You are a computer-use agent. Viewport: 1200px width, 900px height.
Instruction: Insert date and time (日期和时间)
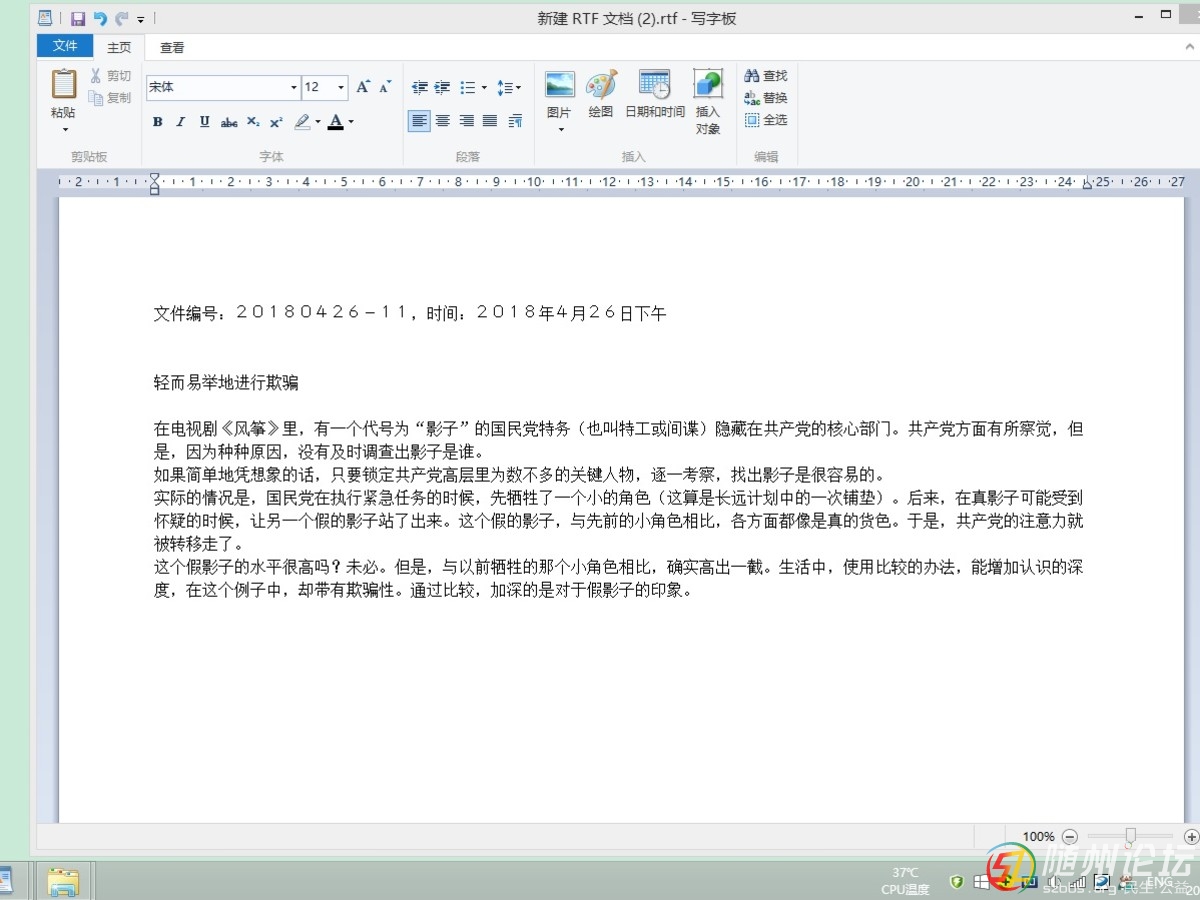(655, 95)
